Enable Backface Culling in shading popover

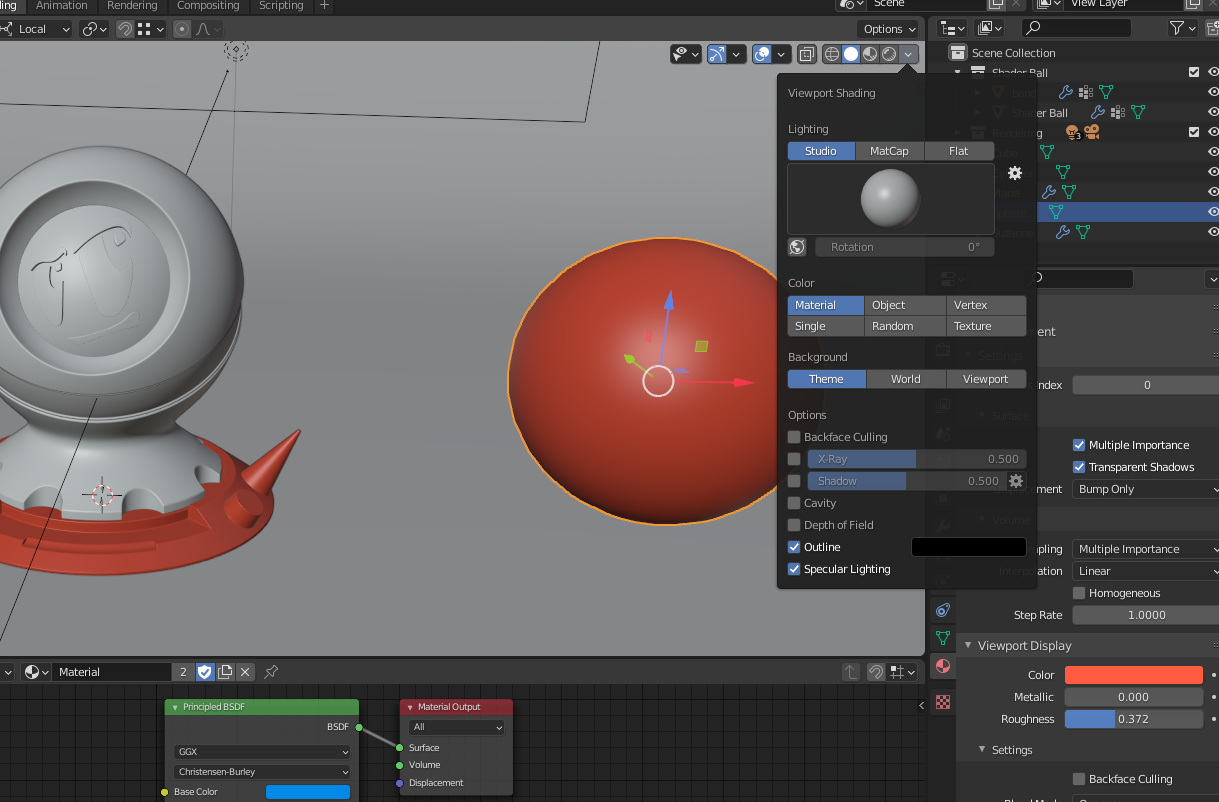(794, 437)
